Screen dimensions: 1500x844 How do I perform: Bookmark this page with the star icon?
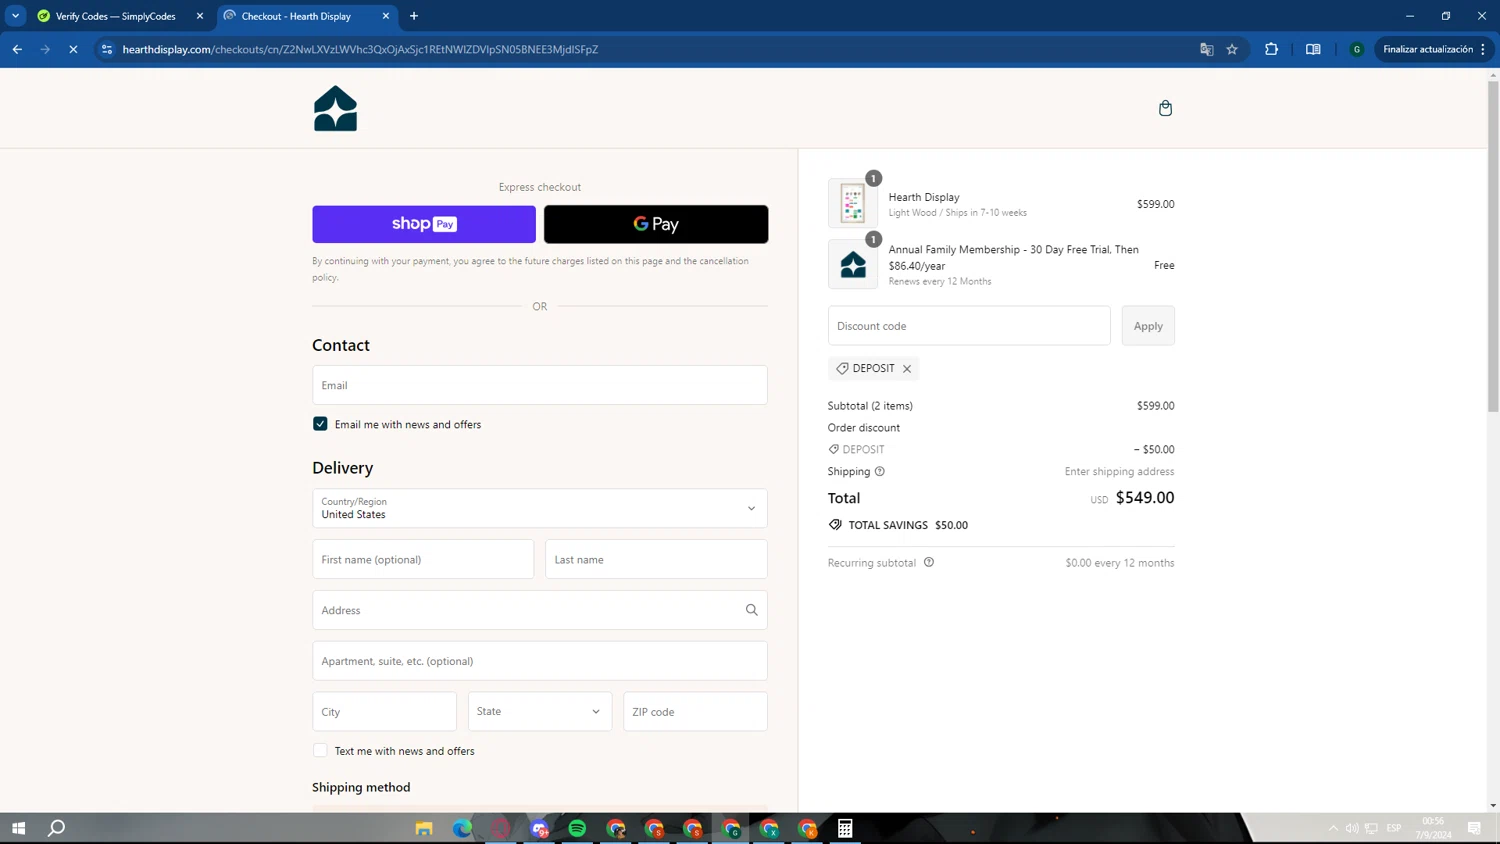(x=1232, y=49)
